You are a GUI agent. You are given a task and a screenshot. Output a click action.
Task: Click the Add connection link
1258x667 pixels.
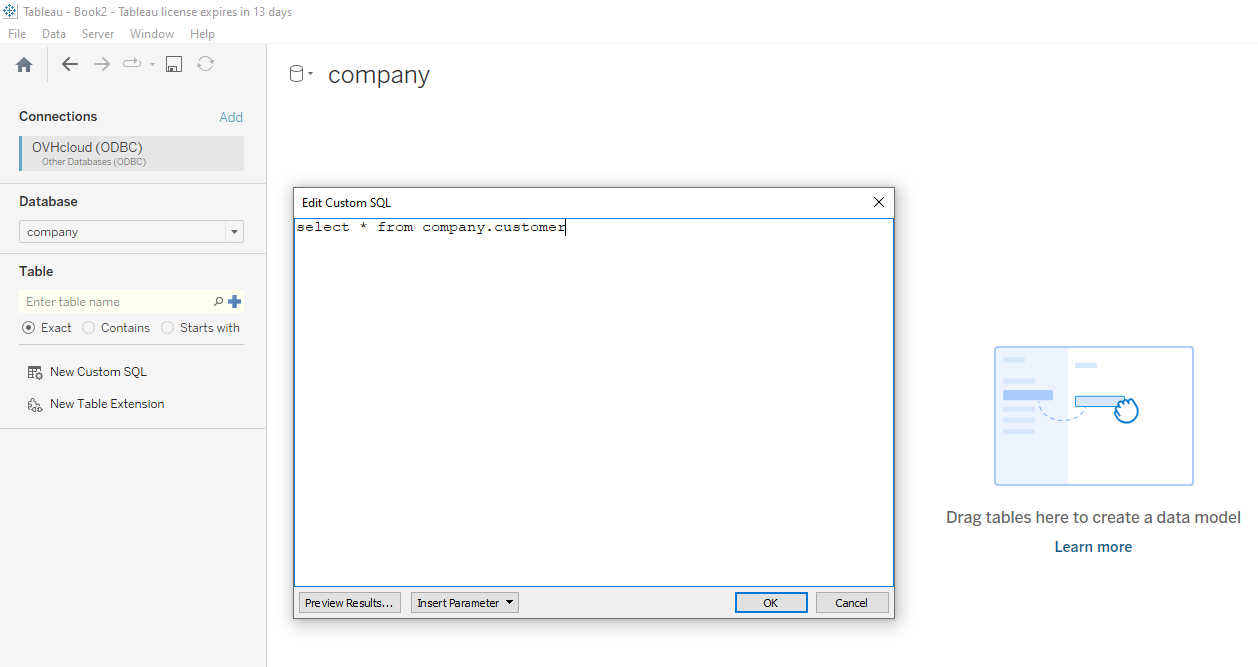tap(231, 116)
